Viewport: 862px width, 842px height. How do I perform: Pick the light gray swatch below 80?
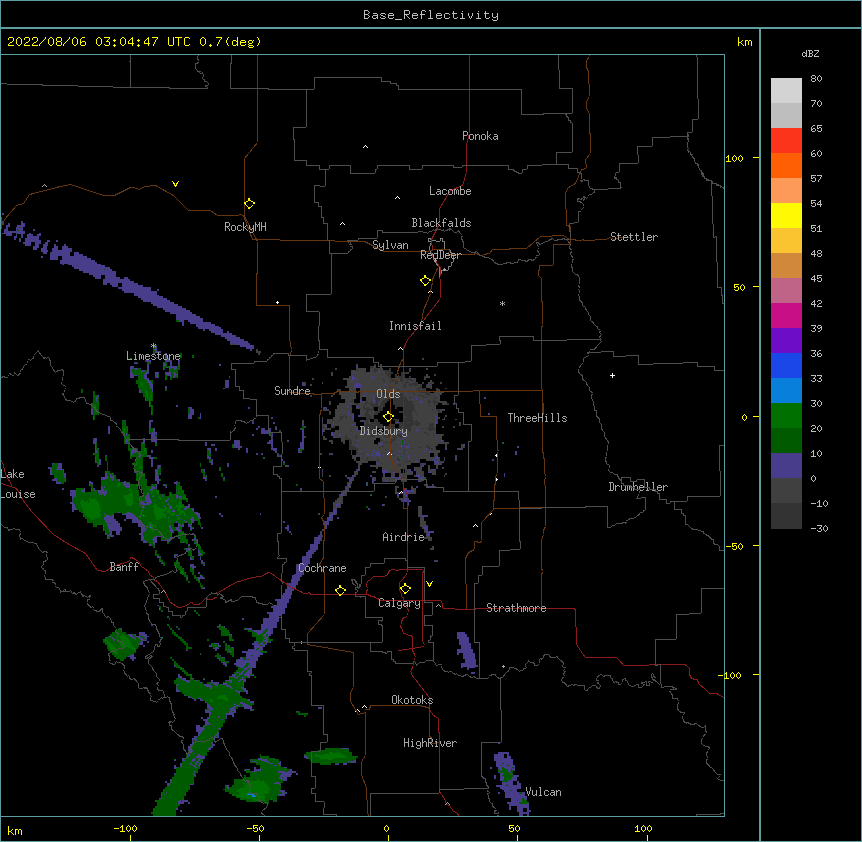click(786, 90)
